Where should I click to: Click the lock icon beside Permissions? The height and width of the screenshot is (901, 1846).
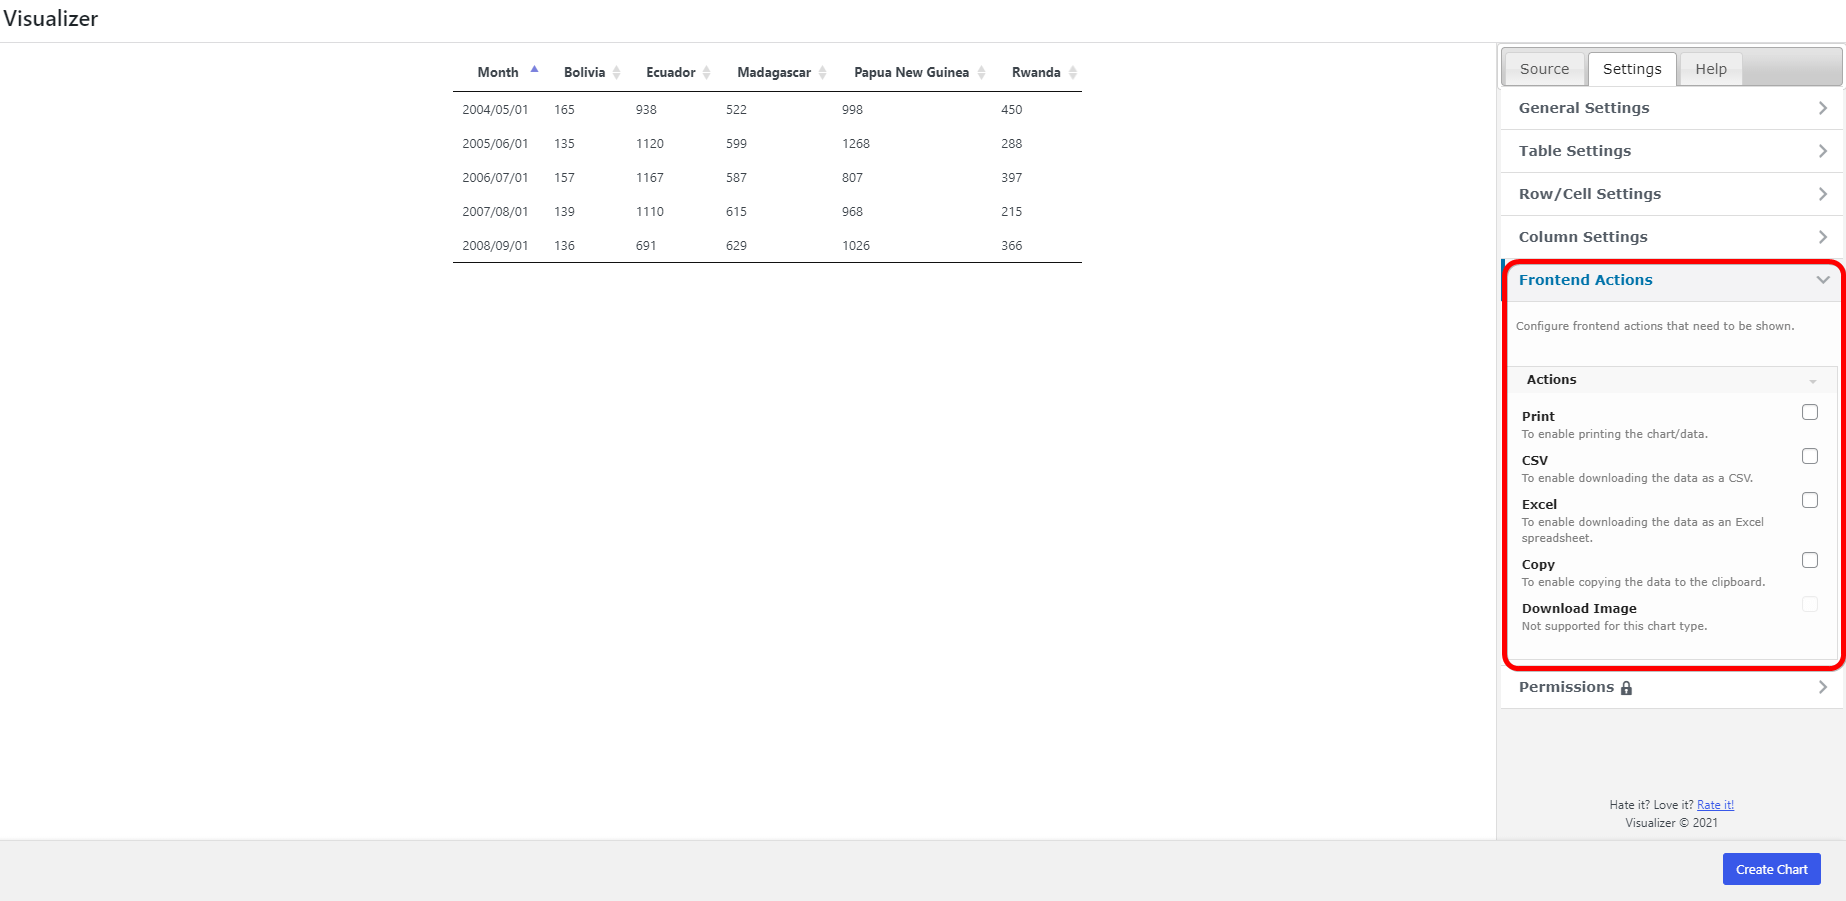coord(1626,688)
